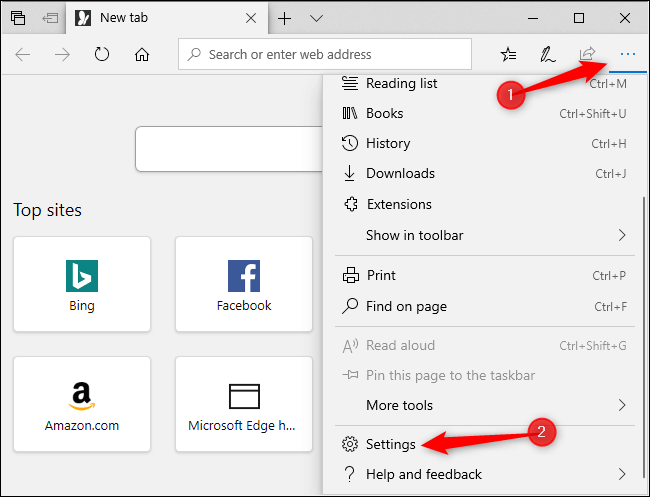Open the Facebook top site tile
This screenshot has width=650, height=497.
tap(244, 284)
